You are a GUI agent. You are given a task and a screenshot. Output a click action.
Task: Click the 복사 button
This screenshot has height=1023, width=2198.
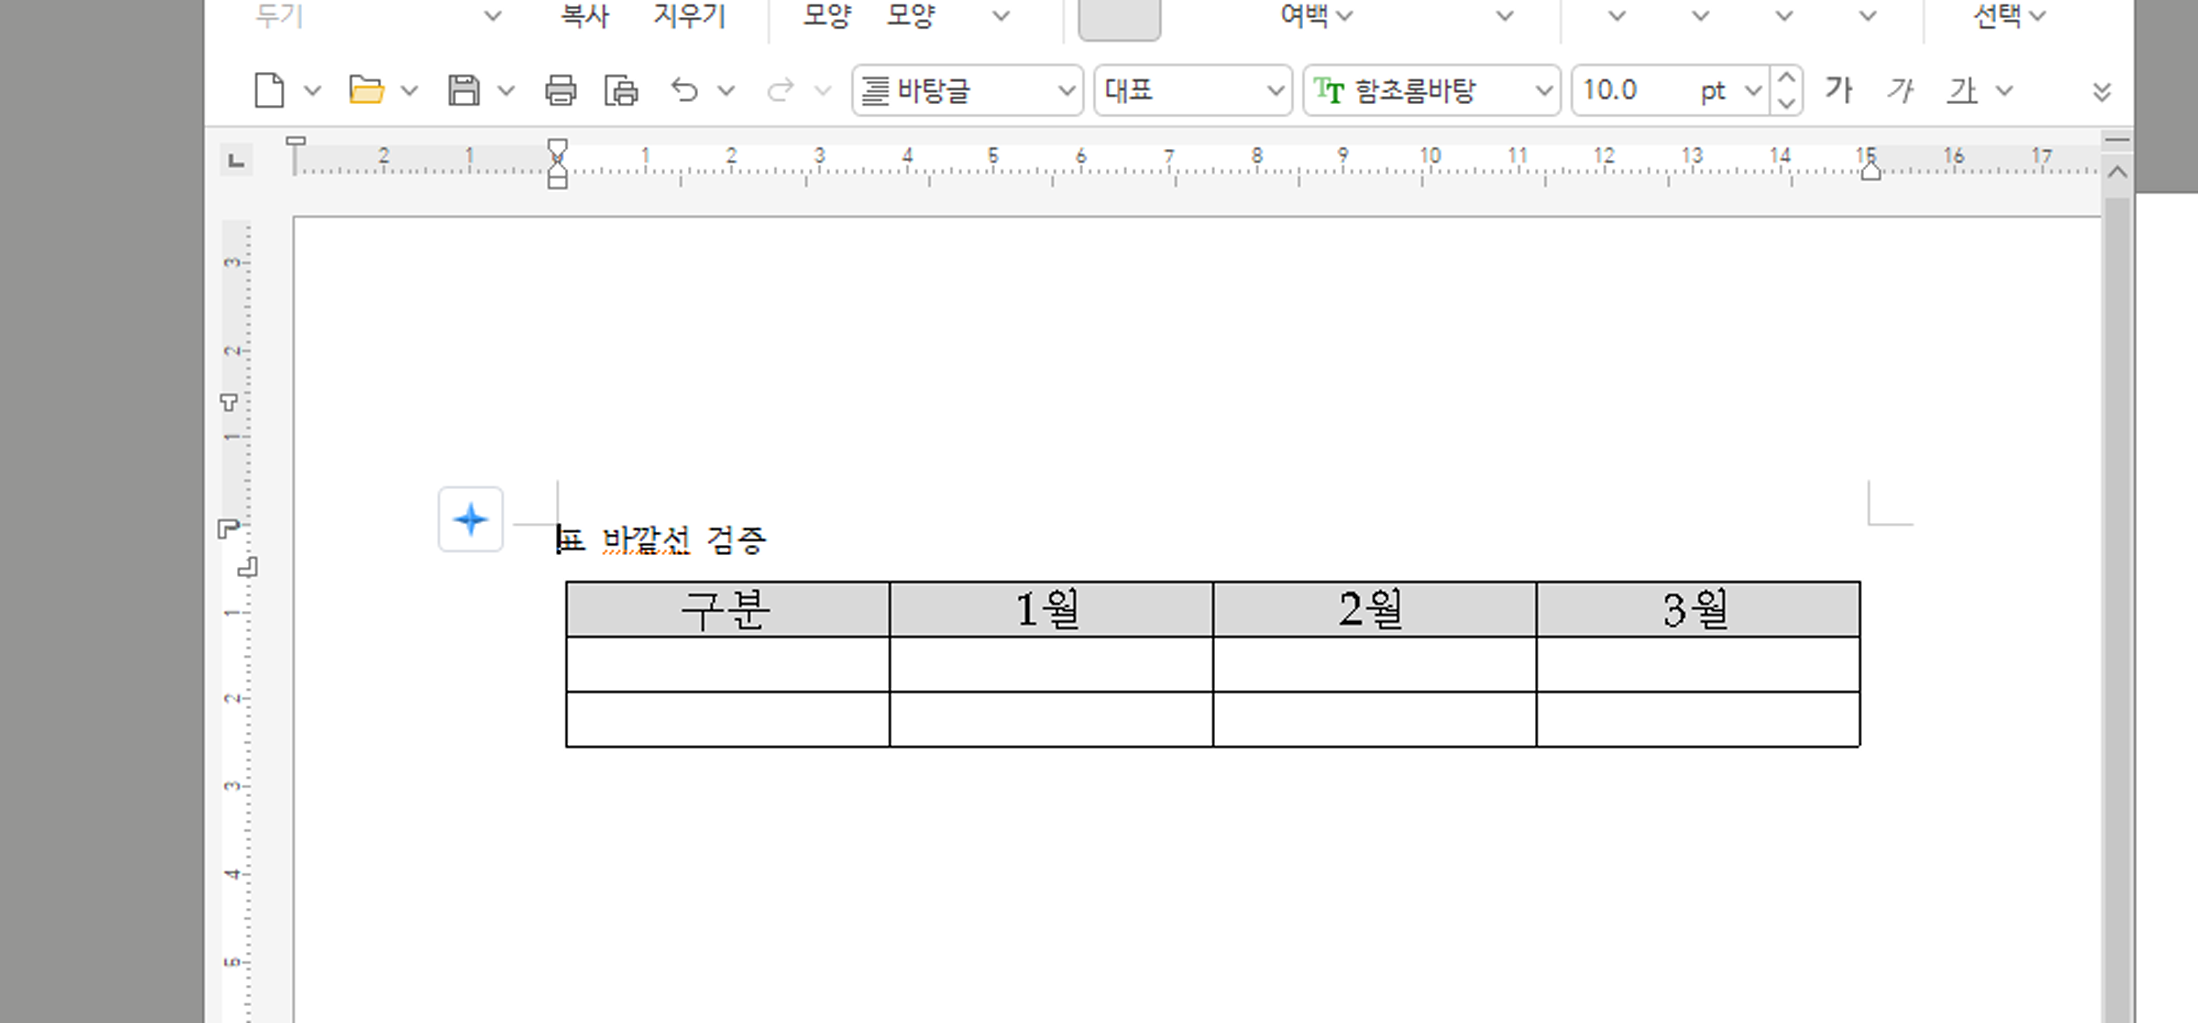[x=585, y=16]
